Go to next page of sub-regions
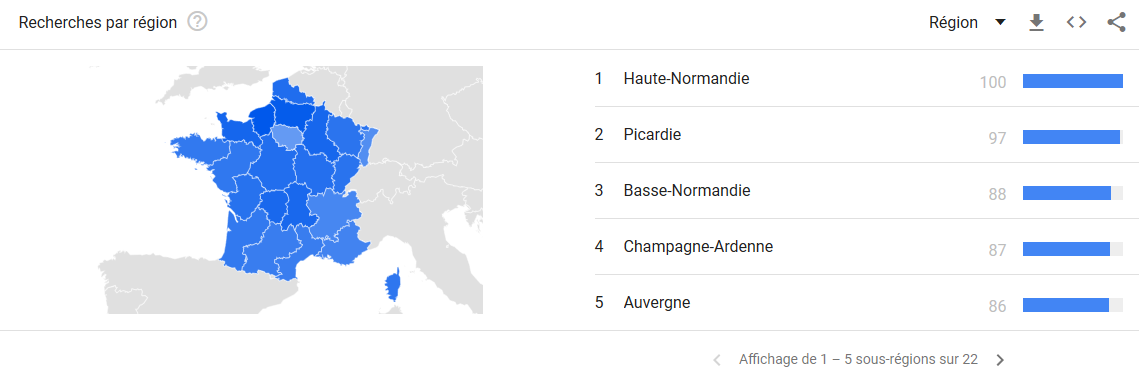The image size is (1139, 386). [x=1000, y=360]
